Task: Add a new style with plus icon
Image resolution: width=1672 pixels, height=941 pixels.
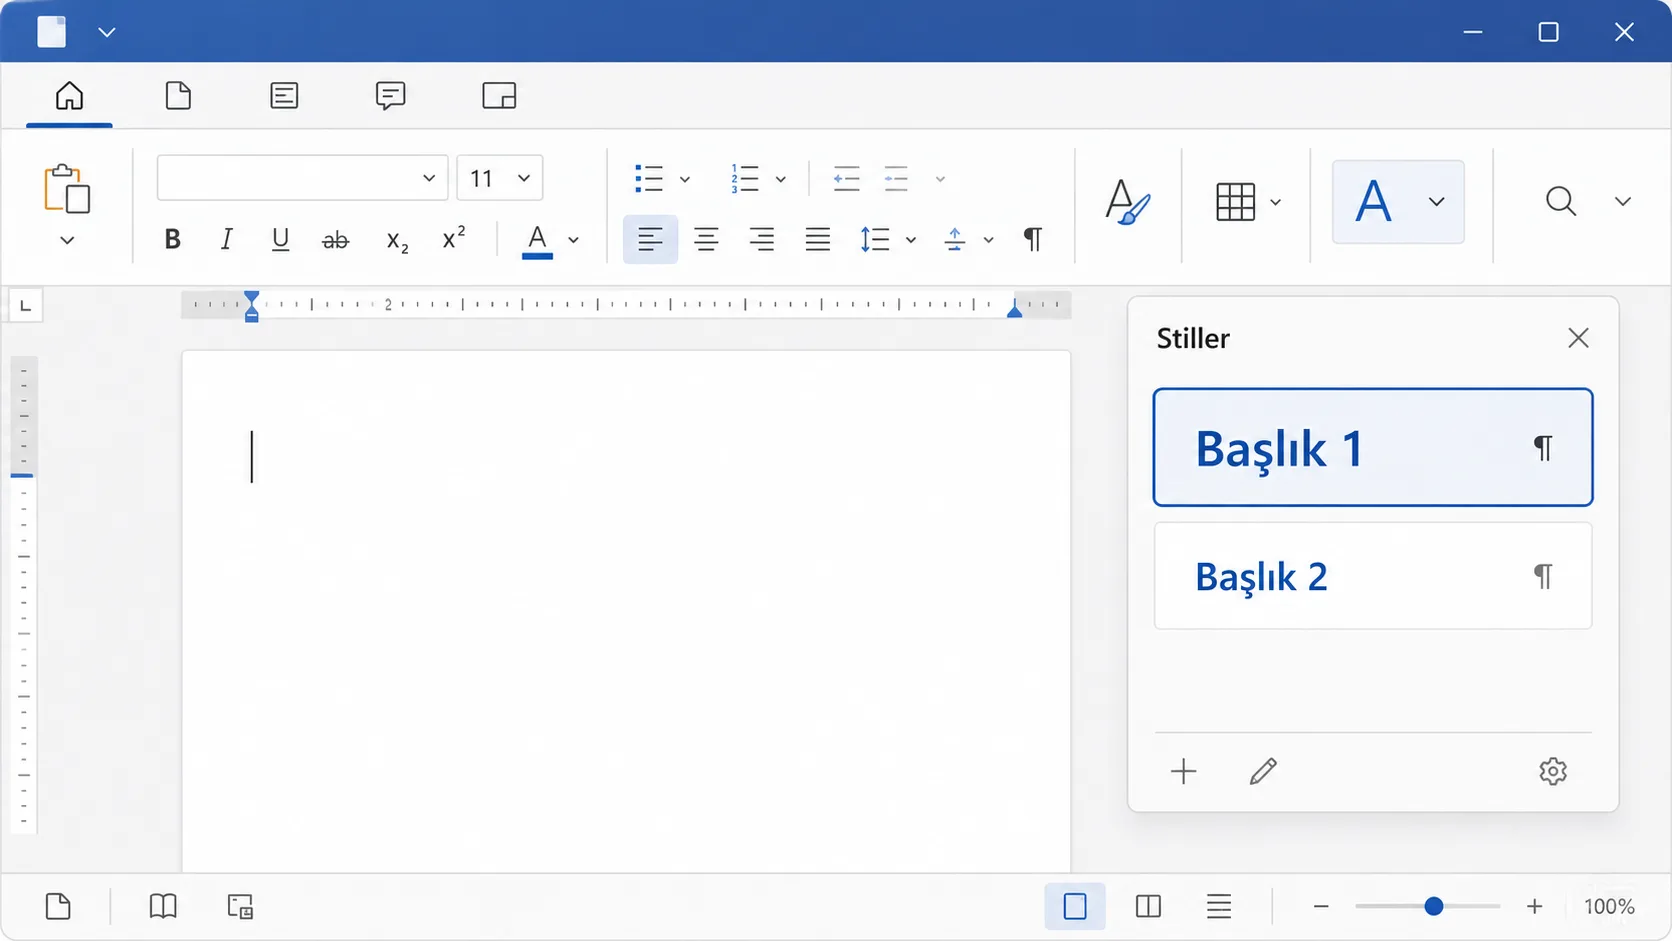Action: coord(1183,771)
